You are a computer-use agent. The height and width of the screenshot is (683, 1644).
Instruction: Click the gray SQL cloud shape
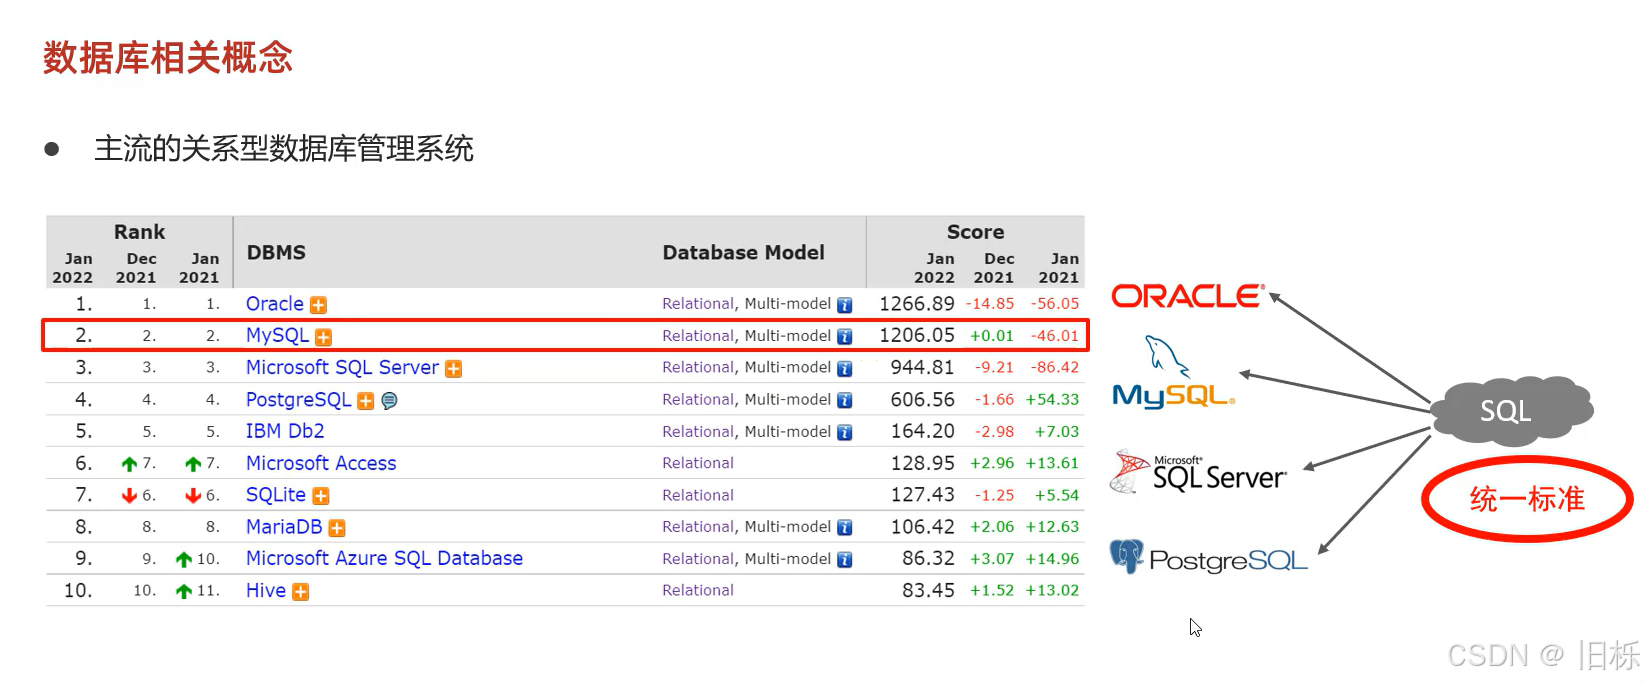(1510, 410)
